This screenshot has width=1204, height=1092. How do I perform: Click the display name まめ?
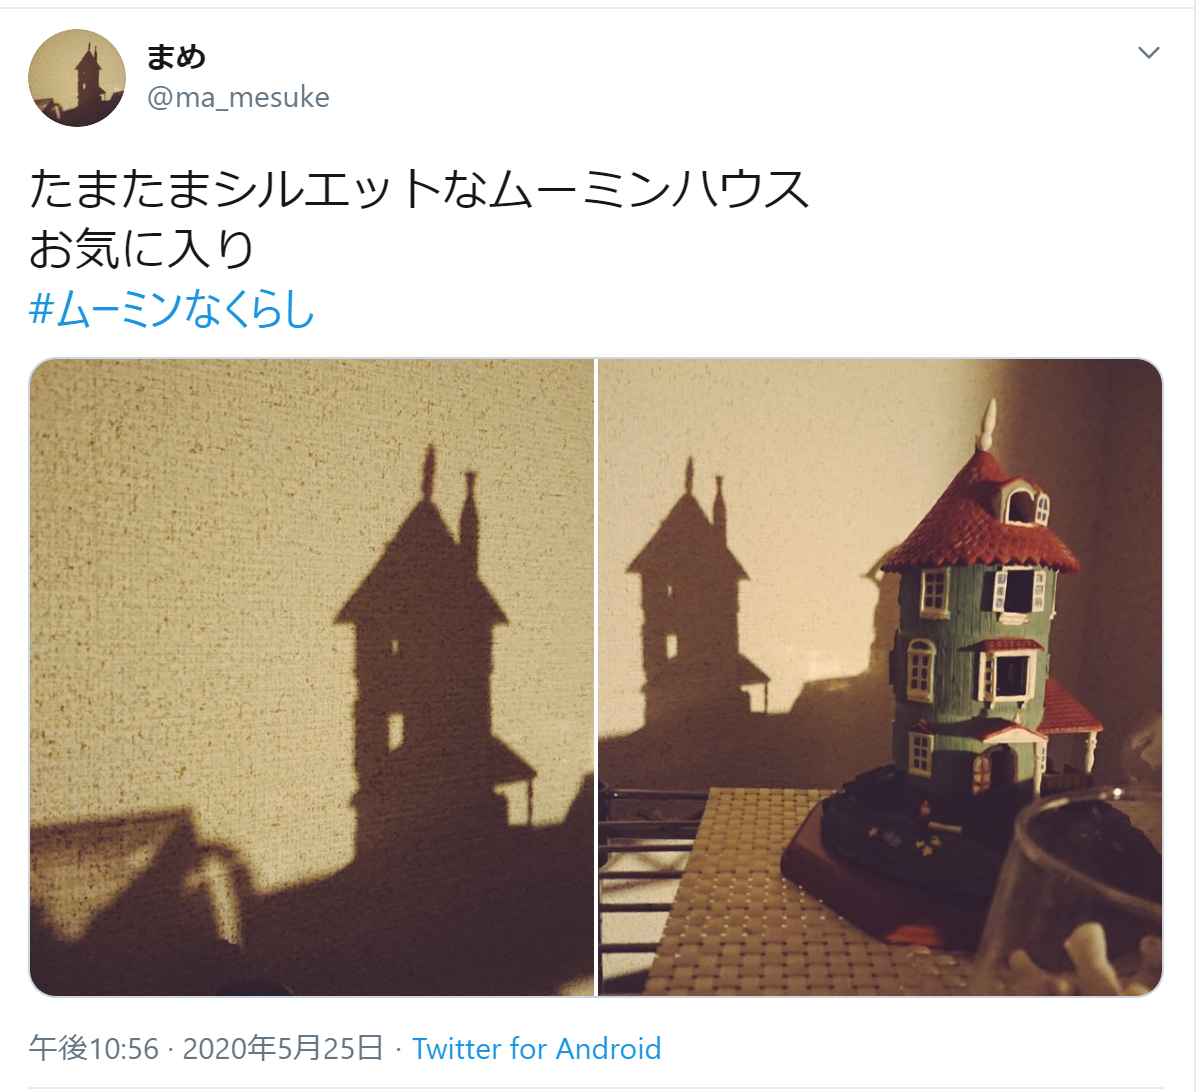pos(176,57)
